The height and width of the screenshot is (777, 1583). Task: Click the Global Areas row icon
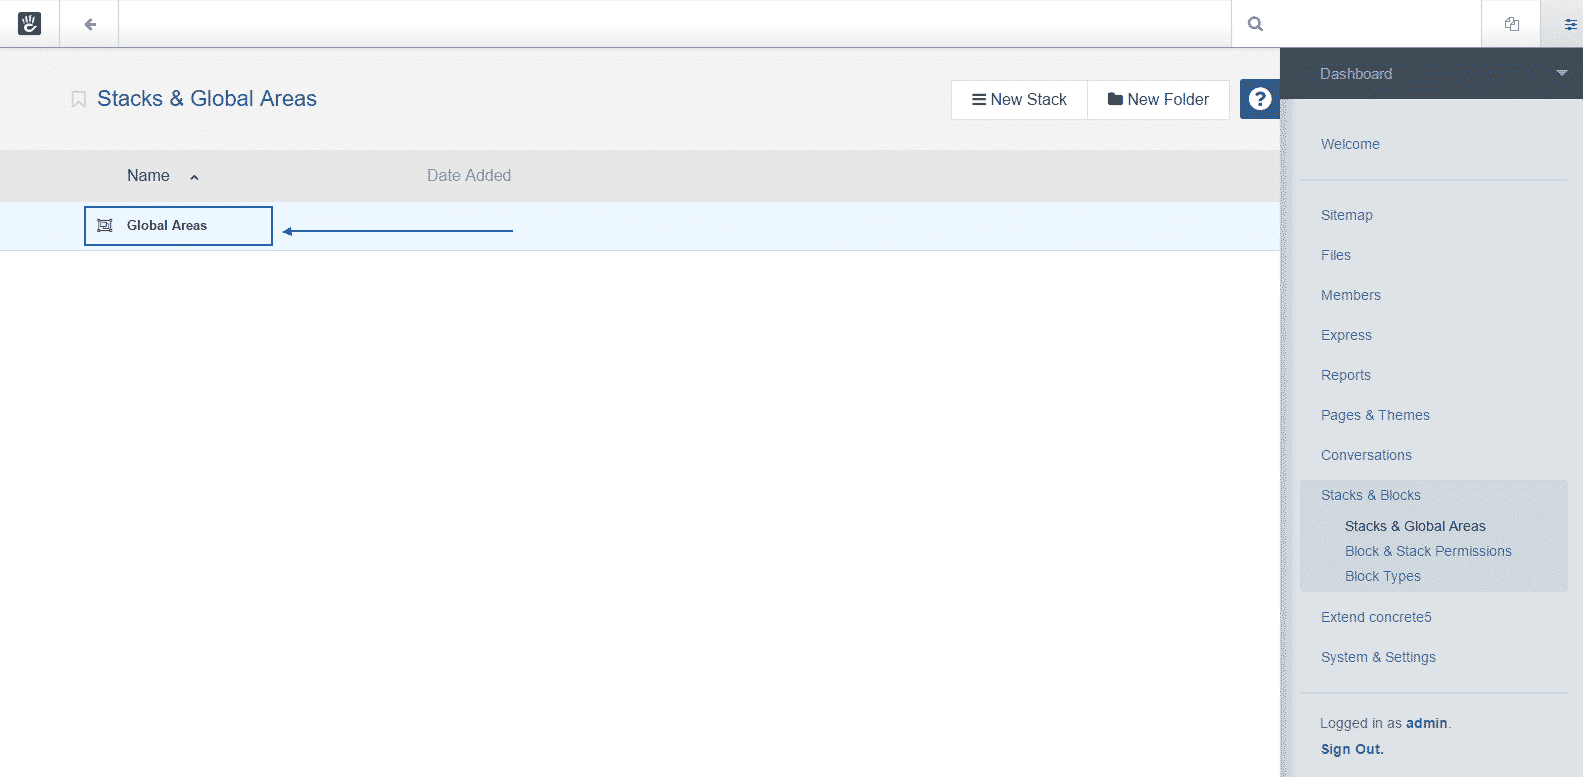pos(104,226)
